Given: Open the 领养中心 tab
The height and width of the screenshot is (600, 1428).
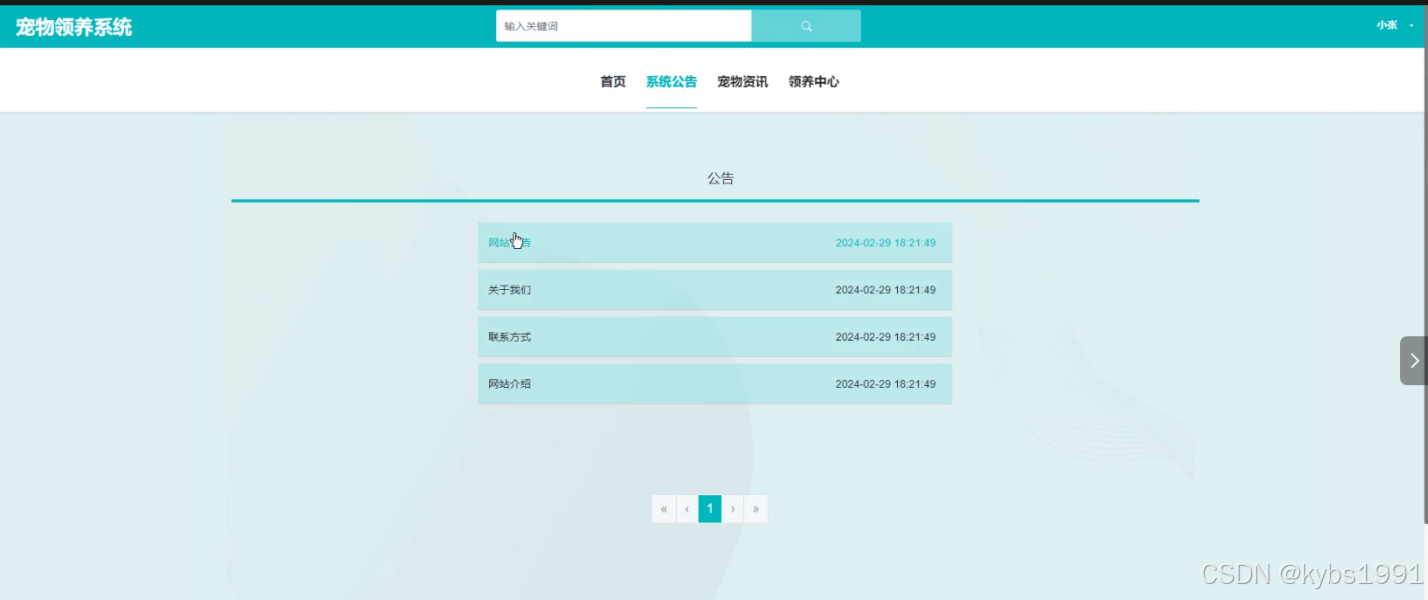Looking at the screenshot, I should tap(813, 82).
